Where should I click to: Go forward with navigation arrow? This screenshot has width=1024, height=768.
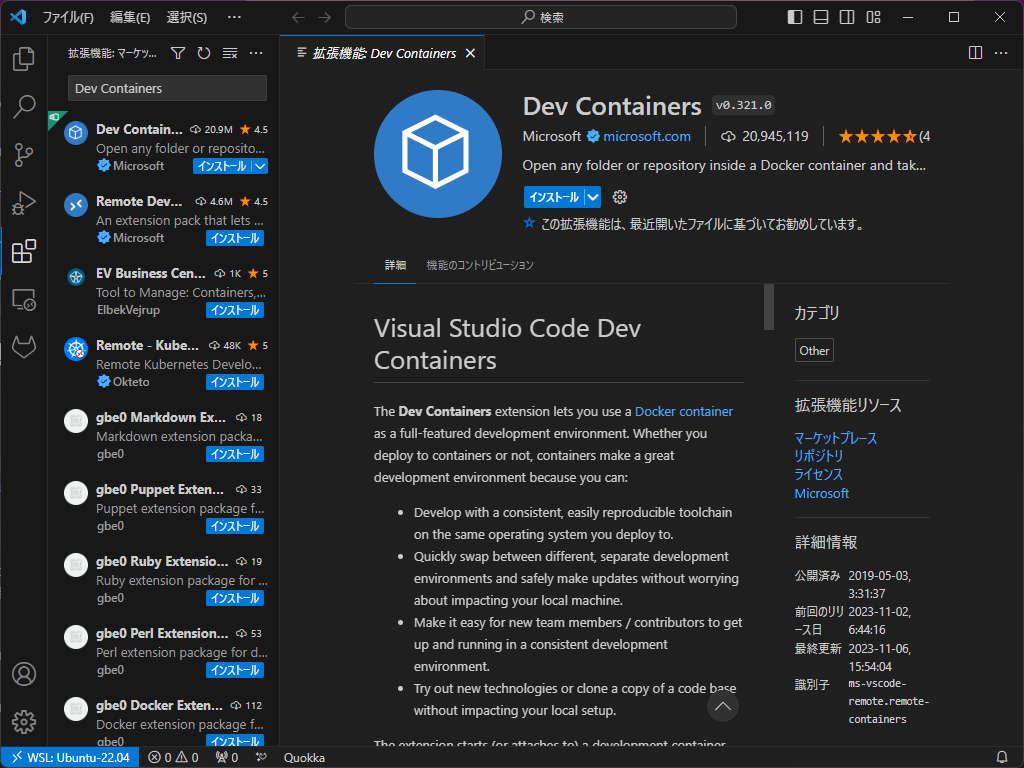[325, 17]
